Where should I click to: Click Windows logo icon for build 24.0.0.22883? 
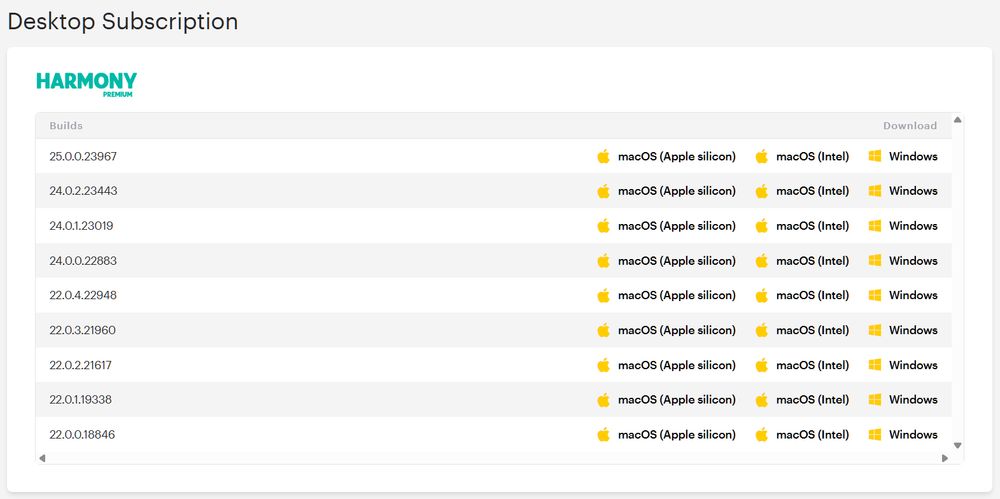(875, 260)
